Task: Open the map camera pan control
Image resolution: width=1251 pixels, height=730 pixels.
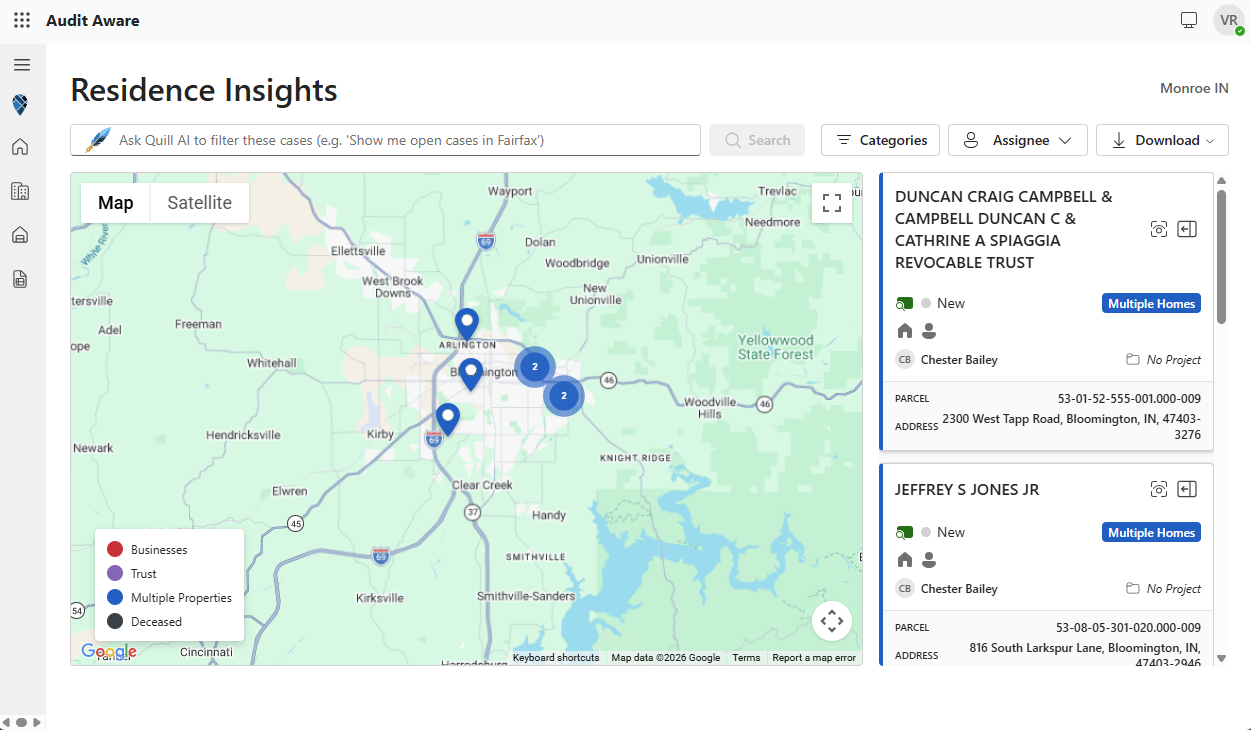Action: click(832, 621)
